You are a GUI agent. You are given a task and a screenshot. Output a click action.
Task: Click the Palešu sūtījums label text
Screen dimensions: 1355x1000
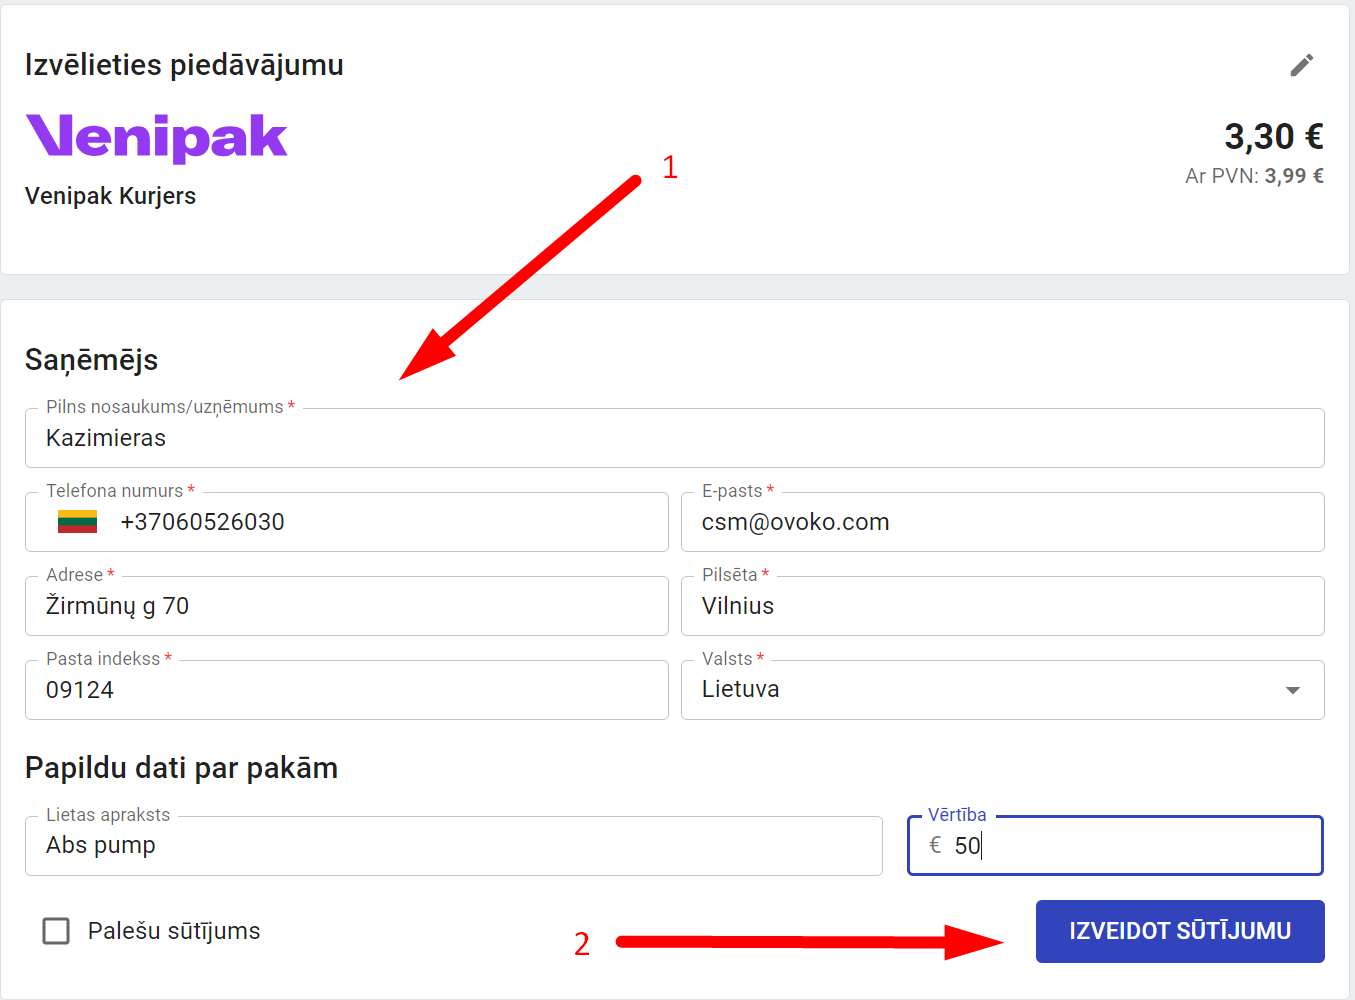(x=174, y=931)
